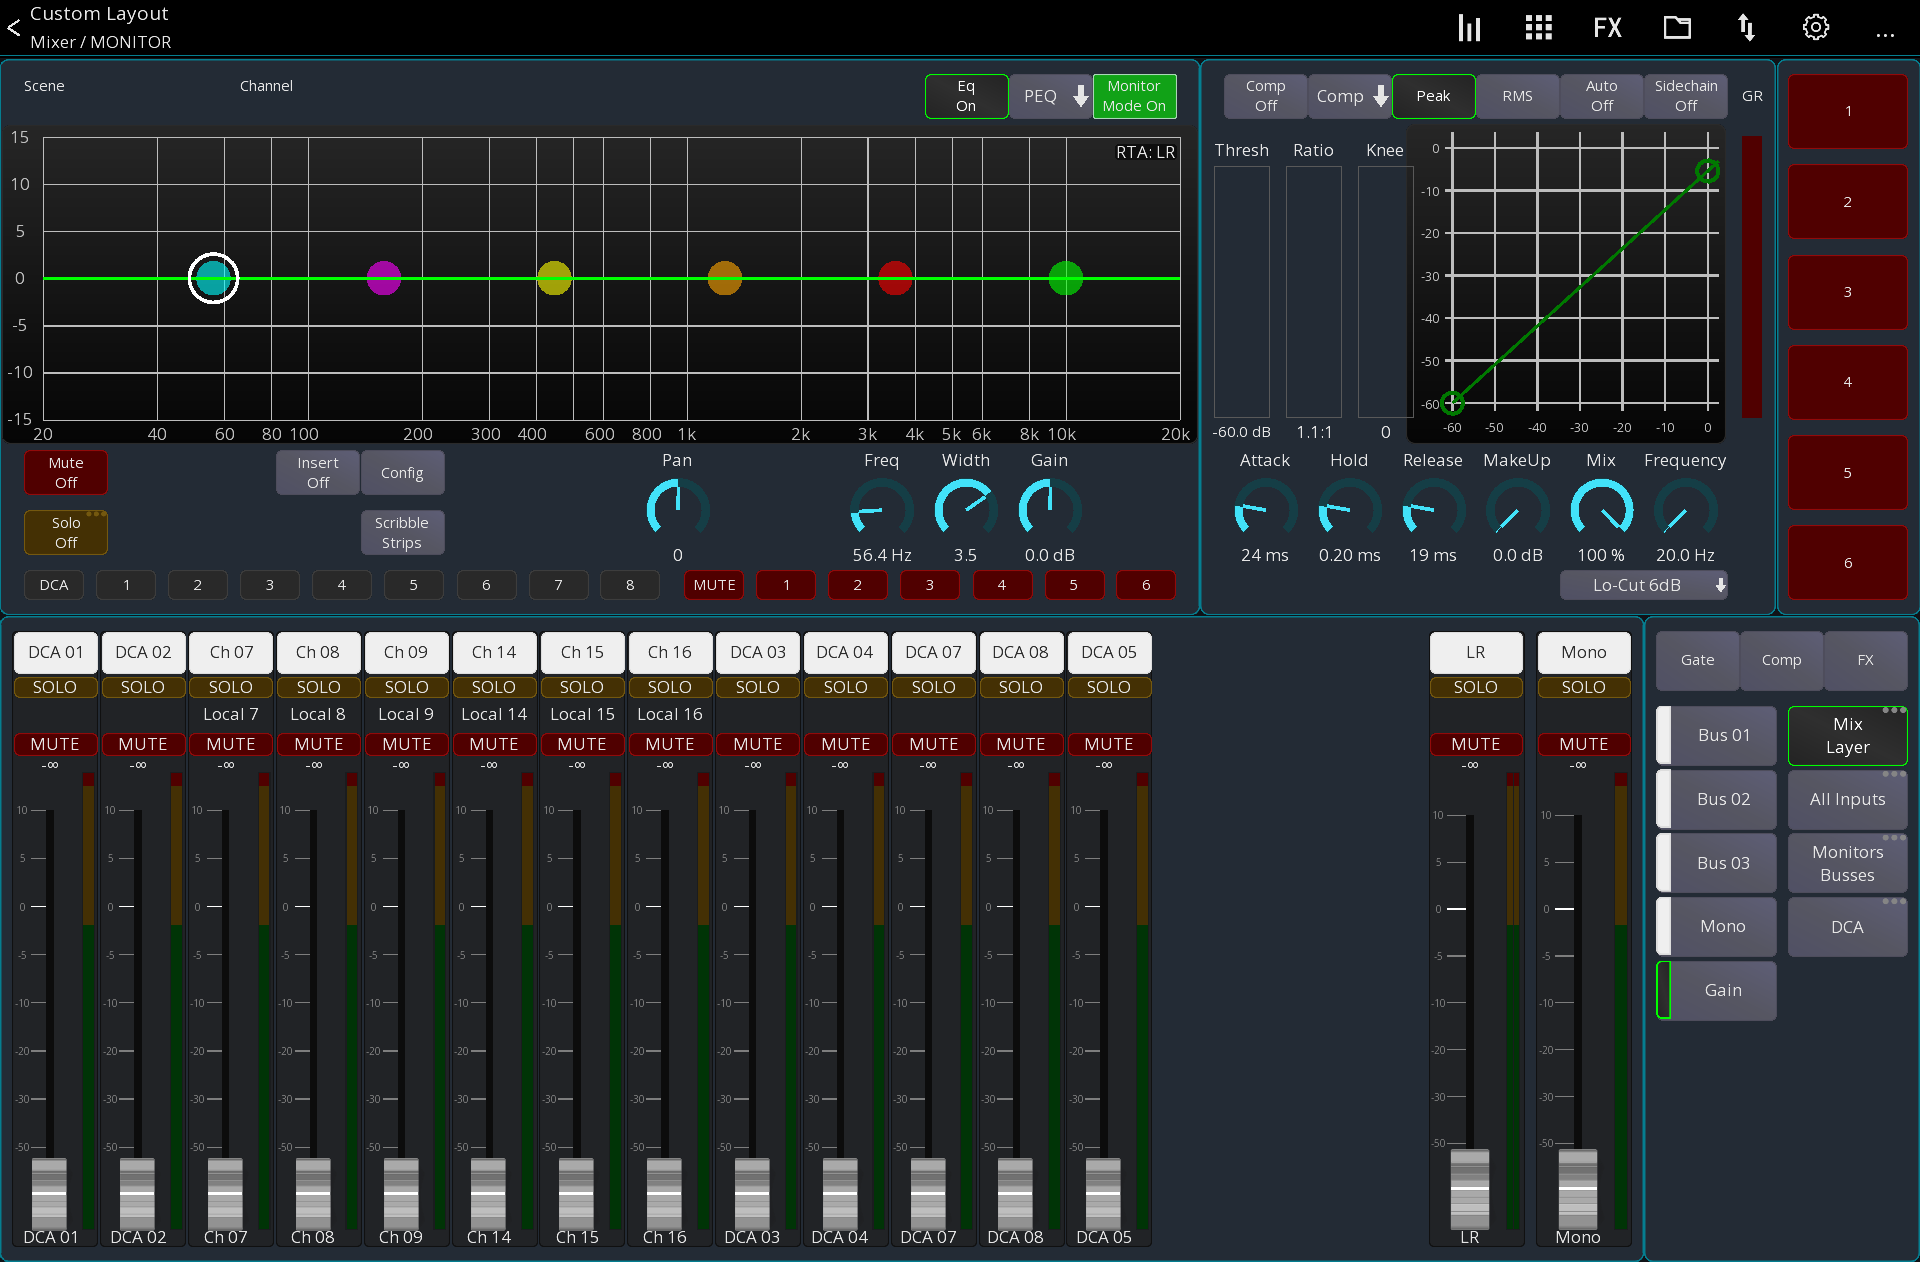
Task: Click the Ch 07 fader handle
Action: [x=225, y=1193]
